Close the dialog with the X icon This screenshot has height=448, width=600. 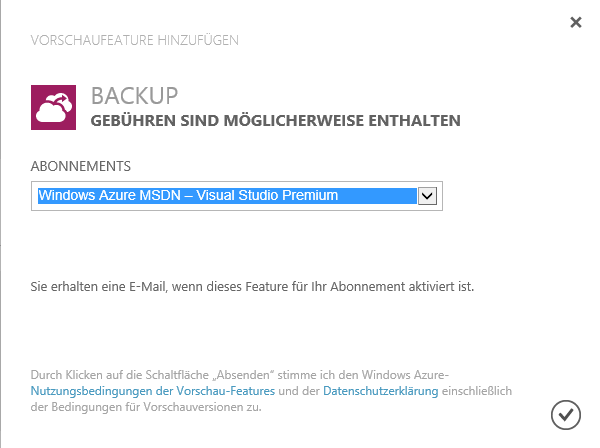click(575, 22)
